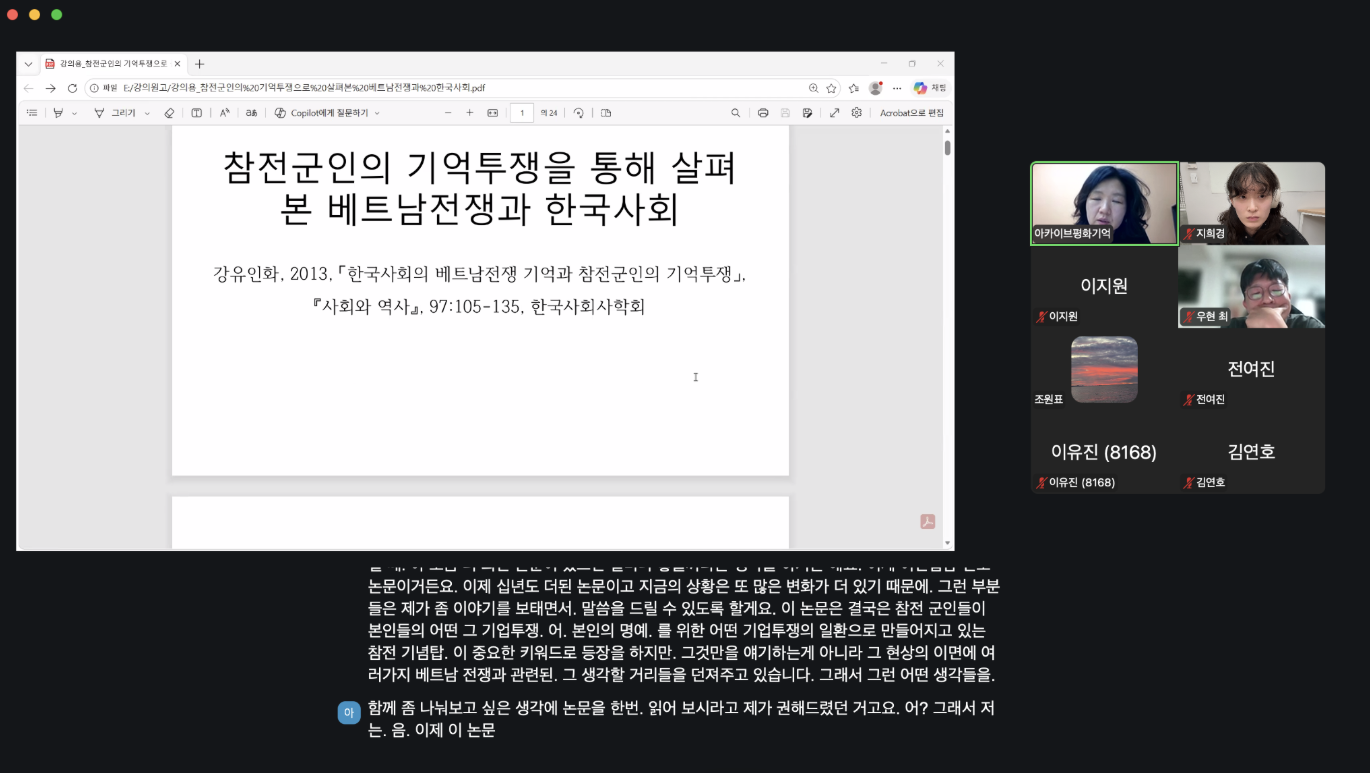This screenshot has width=1370, height=773.
Task: Open the PDF table of contents icon
Action: 32,113
